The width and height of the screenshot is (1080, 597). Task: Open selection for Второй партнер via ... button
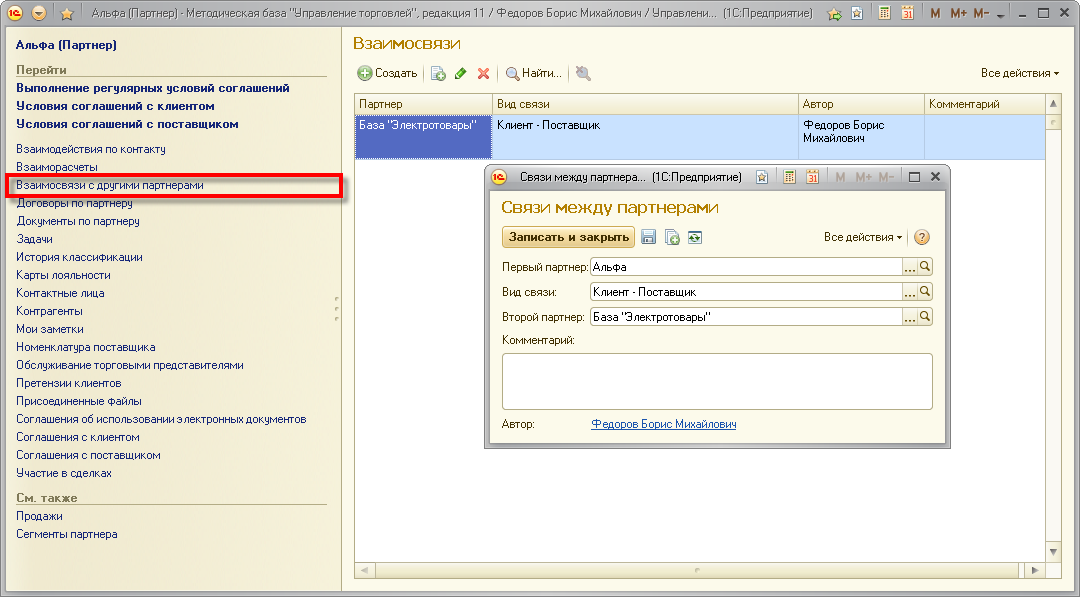pos(910,317)
